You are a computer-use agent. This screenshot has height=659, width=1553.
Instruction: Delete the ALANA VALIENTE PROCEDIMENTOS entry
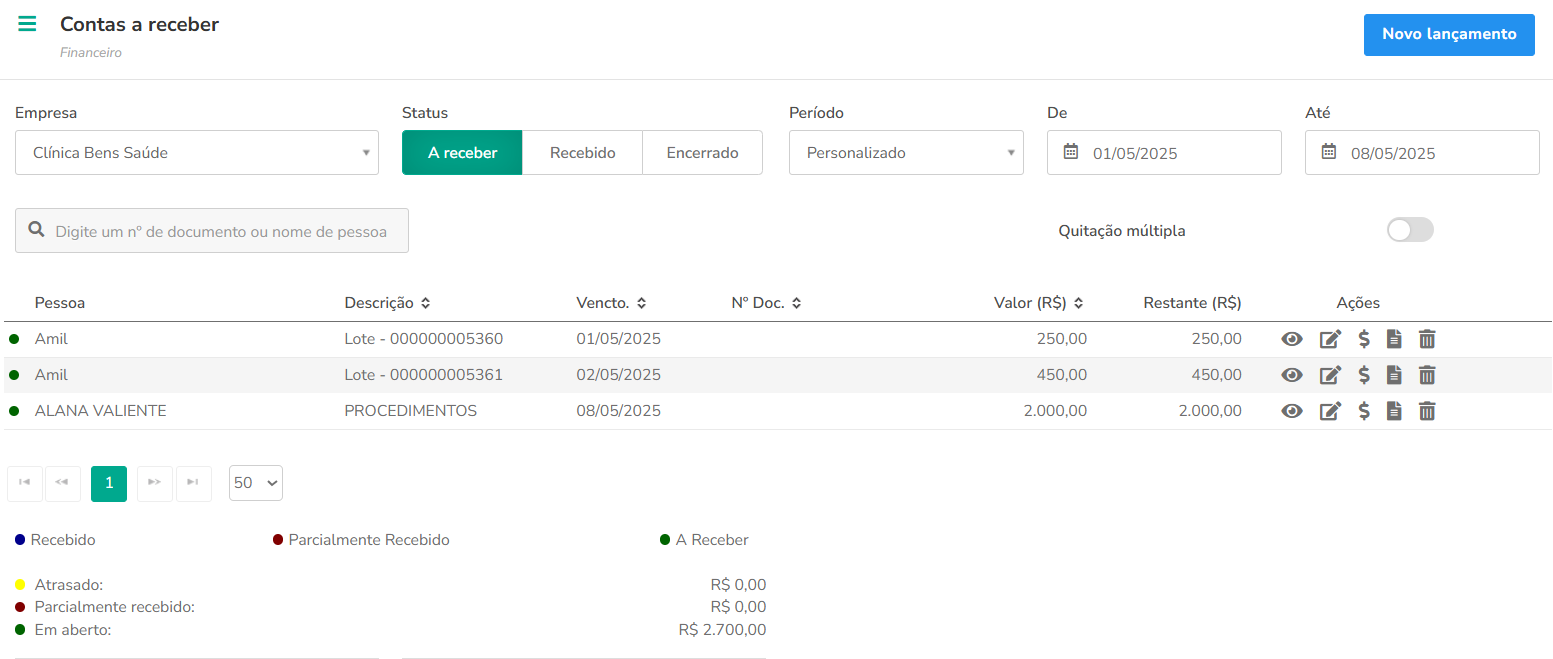click(1427, 411)
